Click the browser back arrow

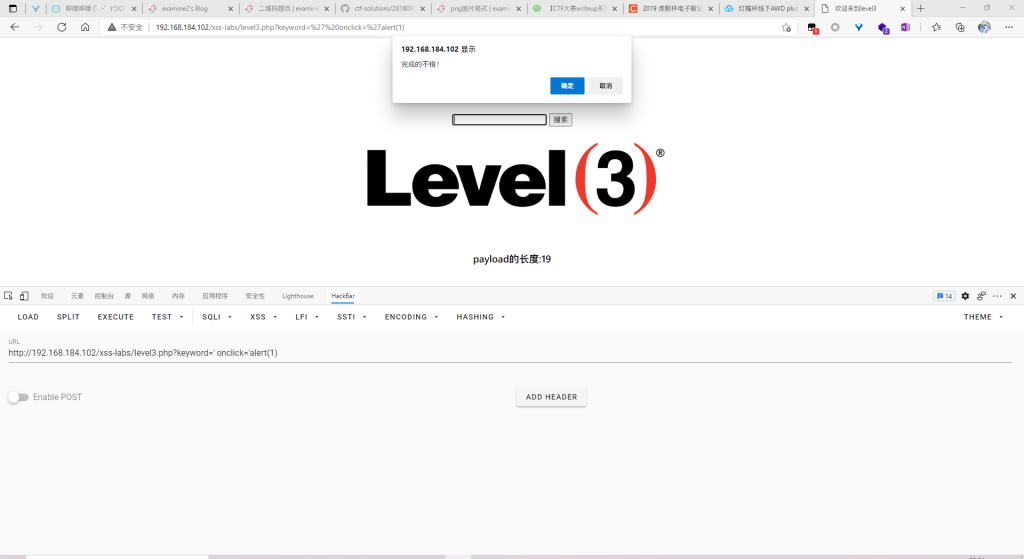click(15, 27)
